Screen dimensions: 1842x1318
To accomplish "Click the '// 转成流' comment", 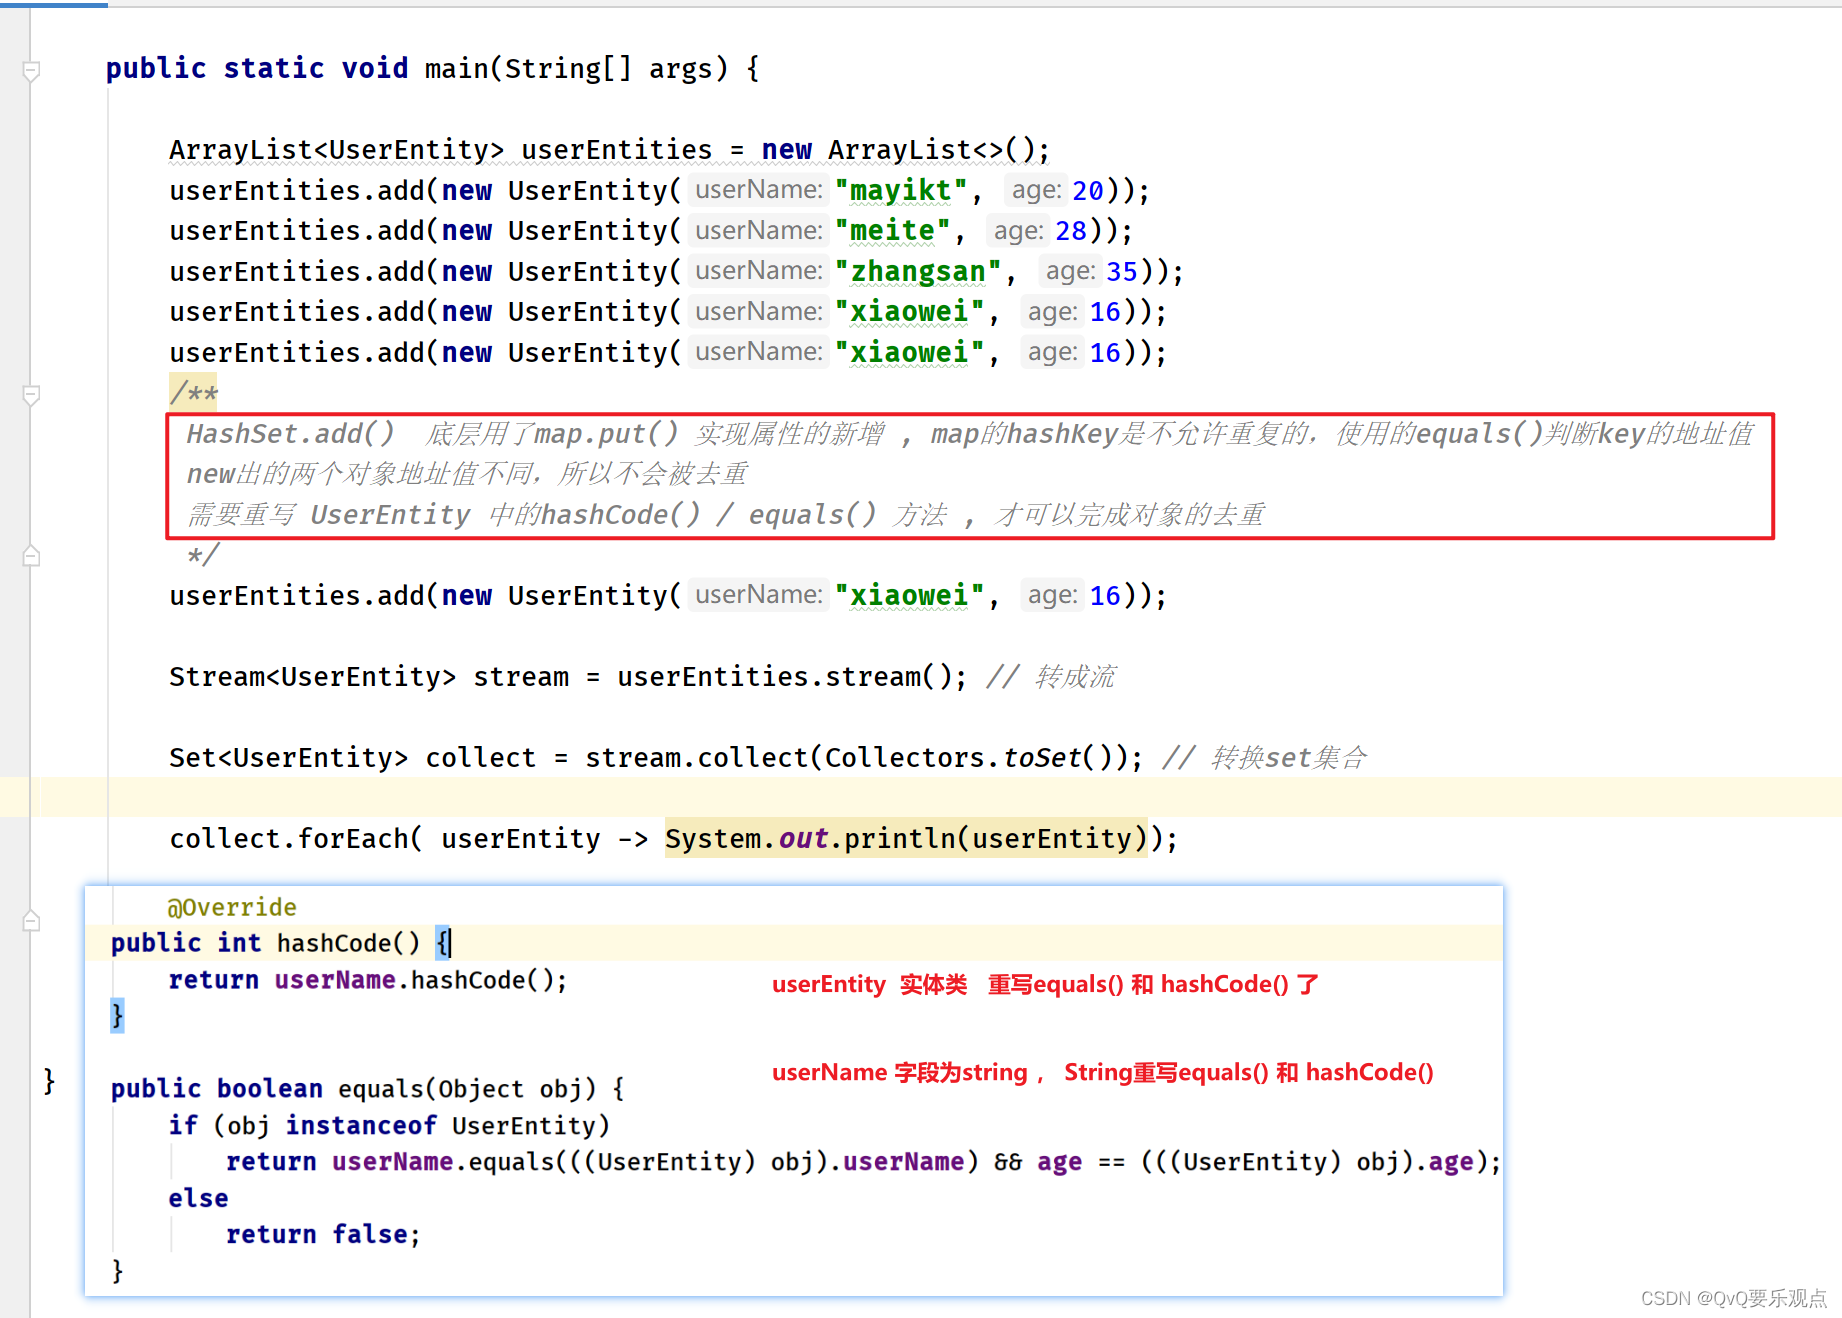I will (x=1051, y=677).
